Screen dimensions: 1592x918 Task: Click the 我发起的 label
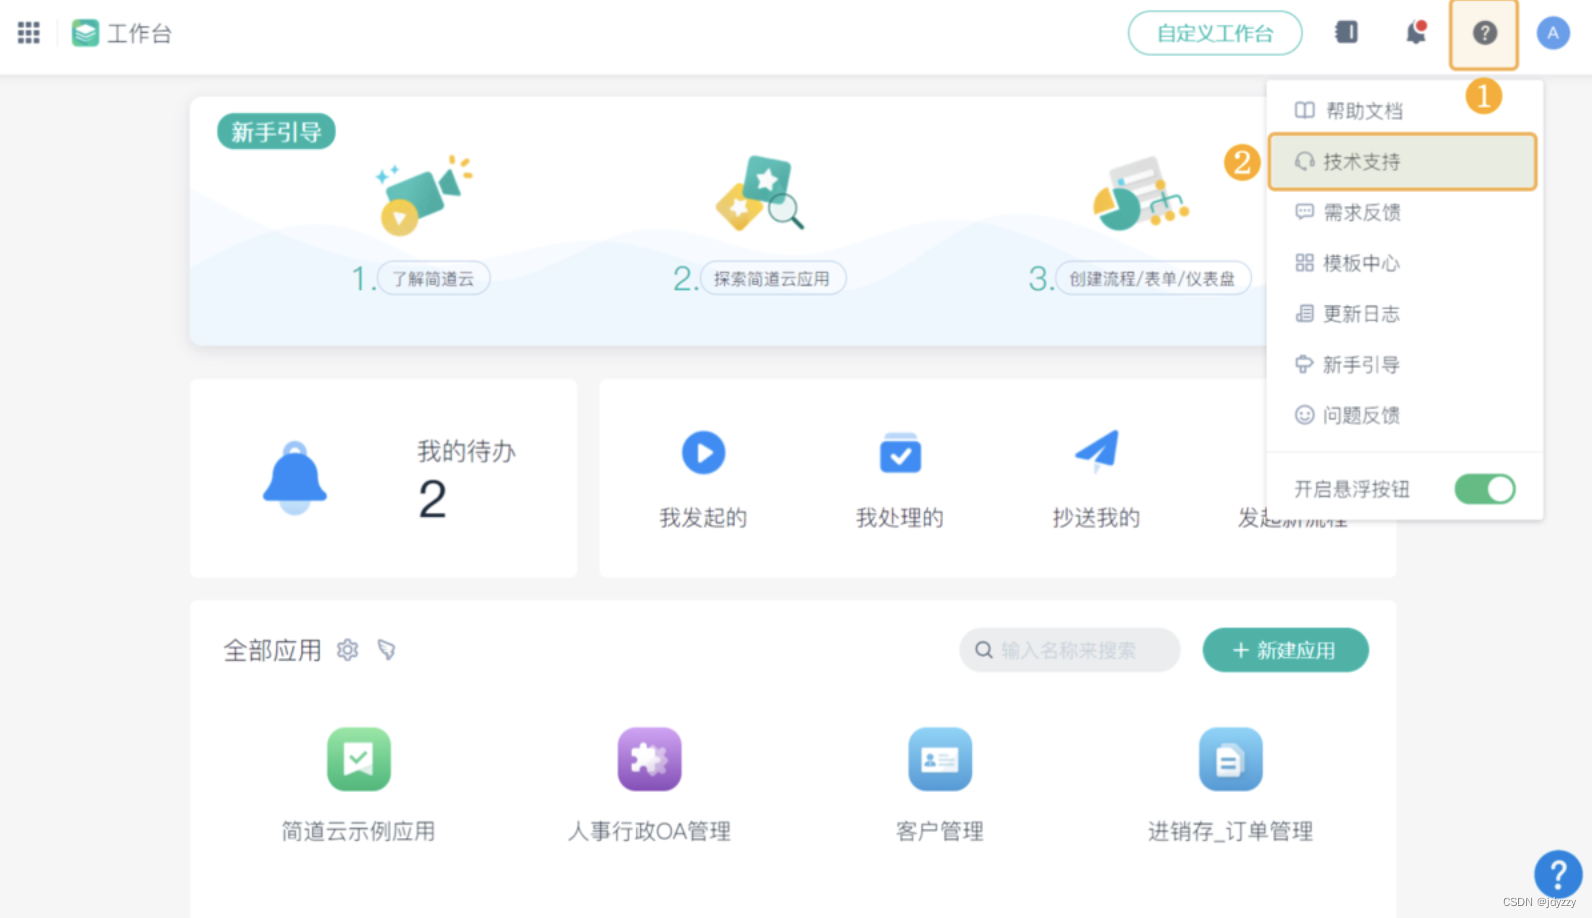point(703,518)
